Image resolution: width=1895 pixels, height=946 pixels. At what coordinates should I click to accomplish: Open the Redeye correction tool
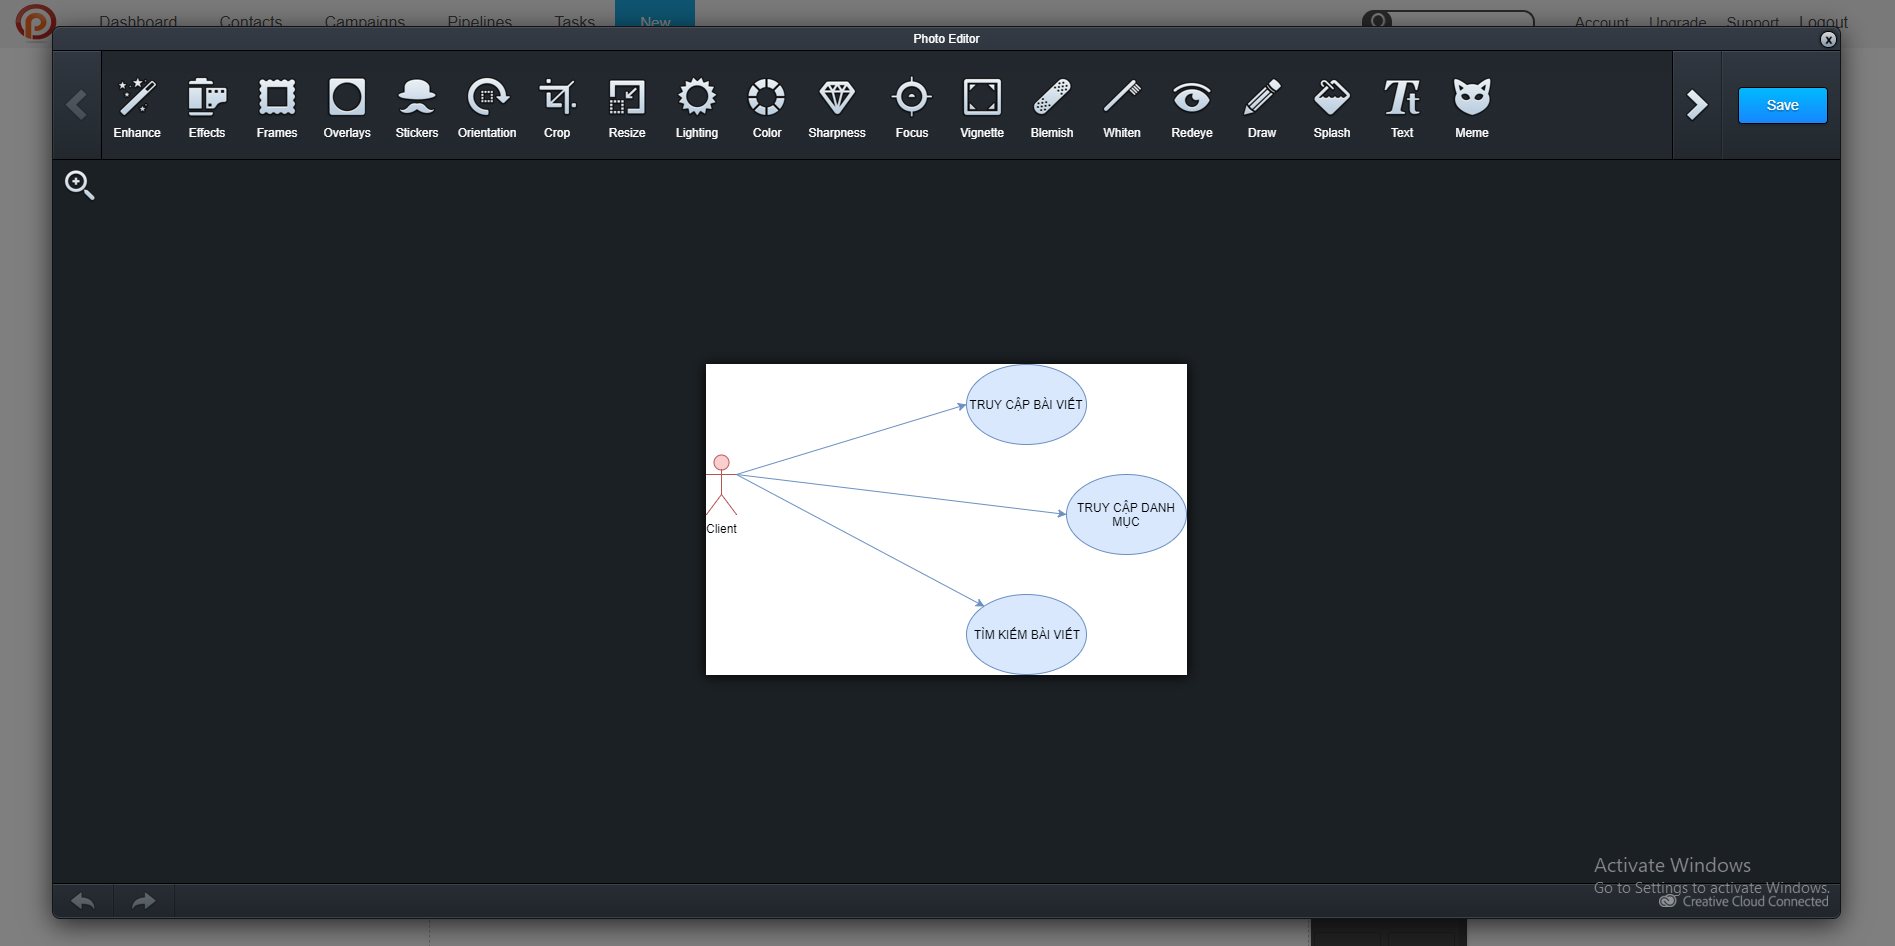click(x=1191, y=105)
